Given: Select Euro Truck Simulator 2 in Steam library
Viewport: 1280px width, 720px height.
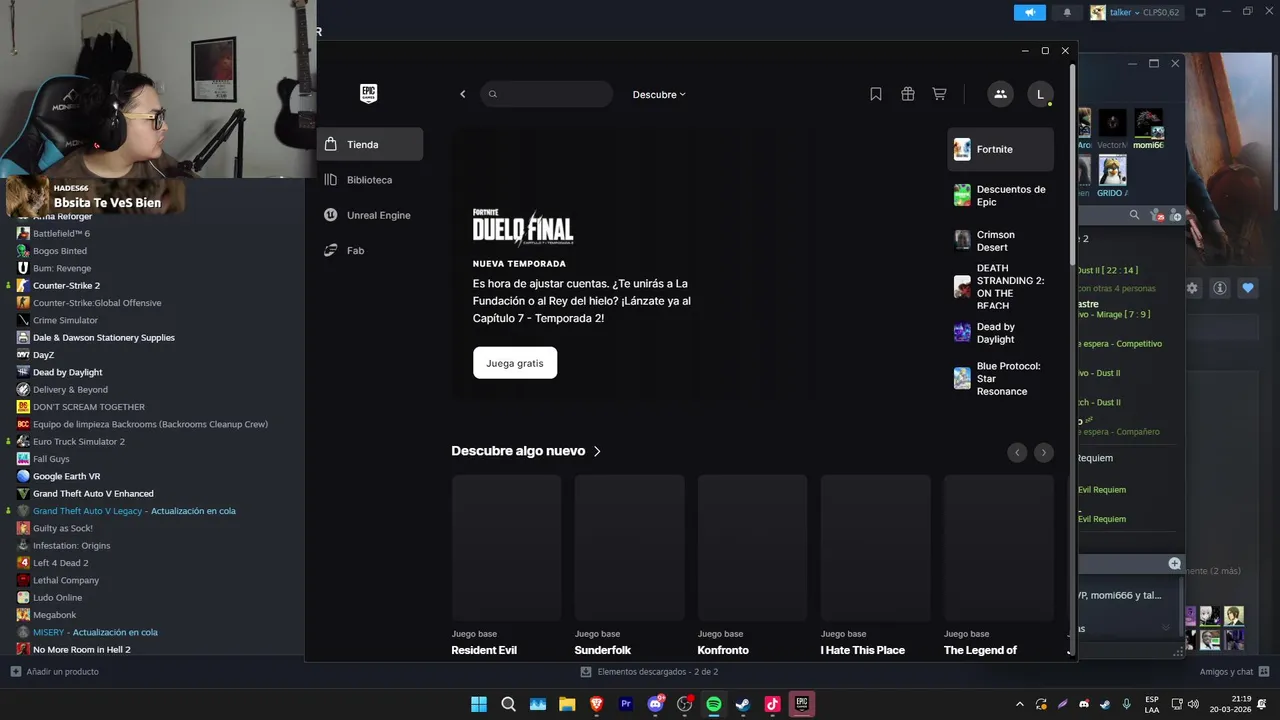Looking at the screenshot, I should [x=78, y=441].
